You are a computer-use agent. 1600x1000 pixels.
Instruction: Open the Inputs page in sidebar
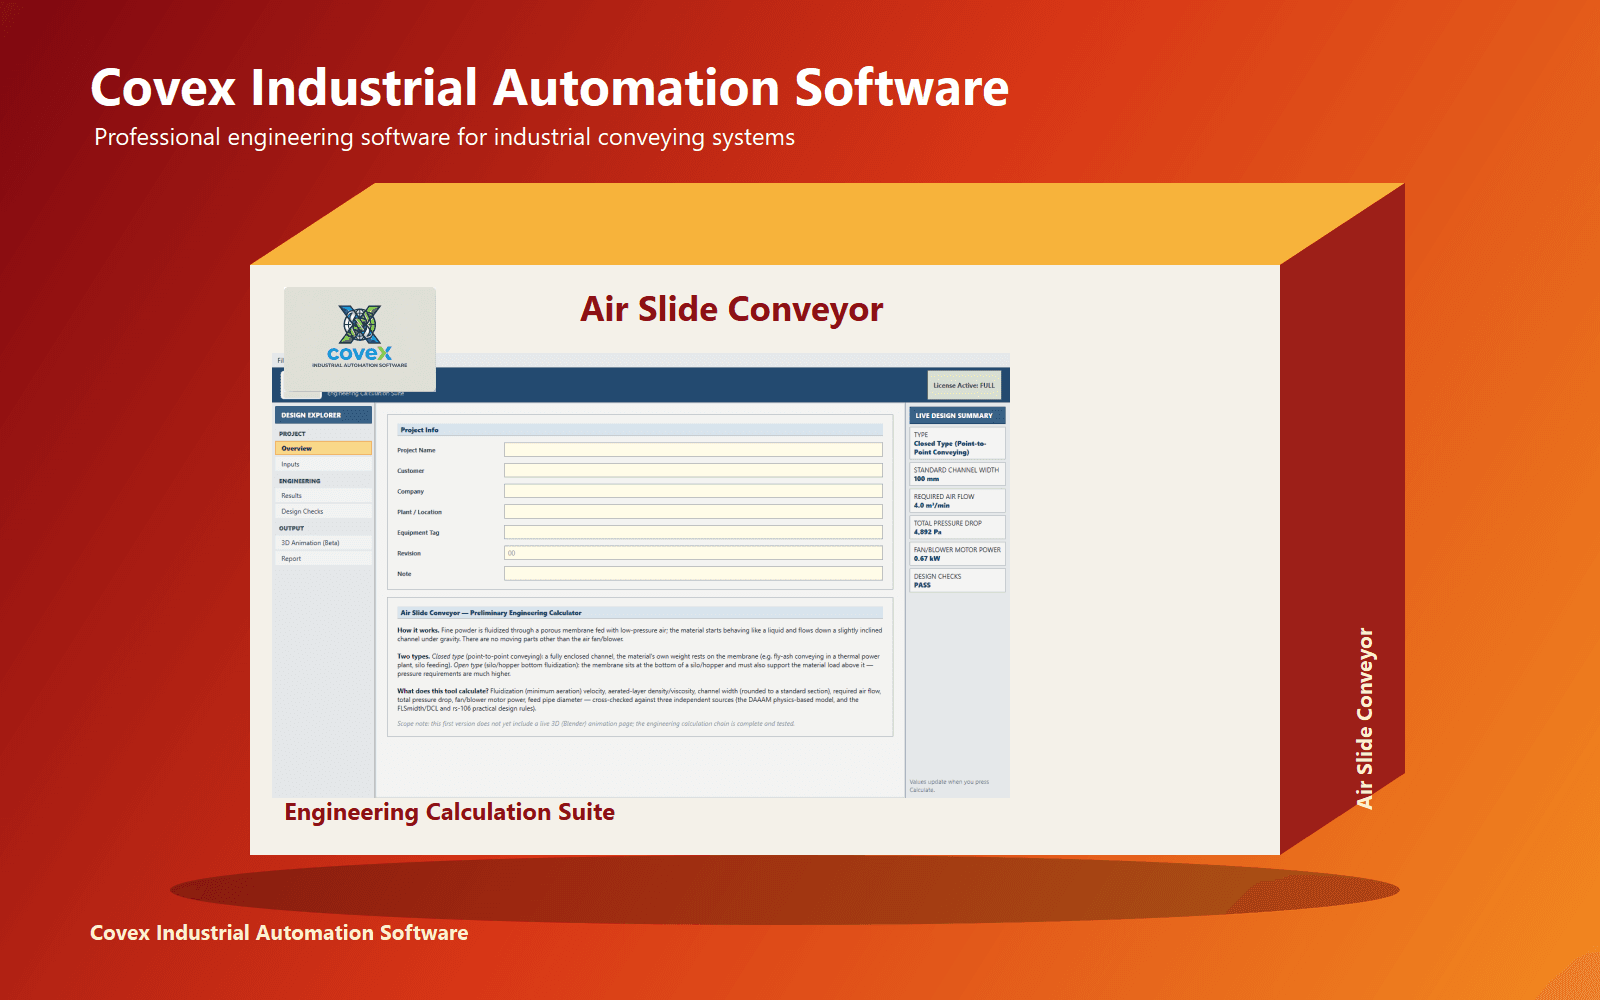323,464
